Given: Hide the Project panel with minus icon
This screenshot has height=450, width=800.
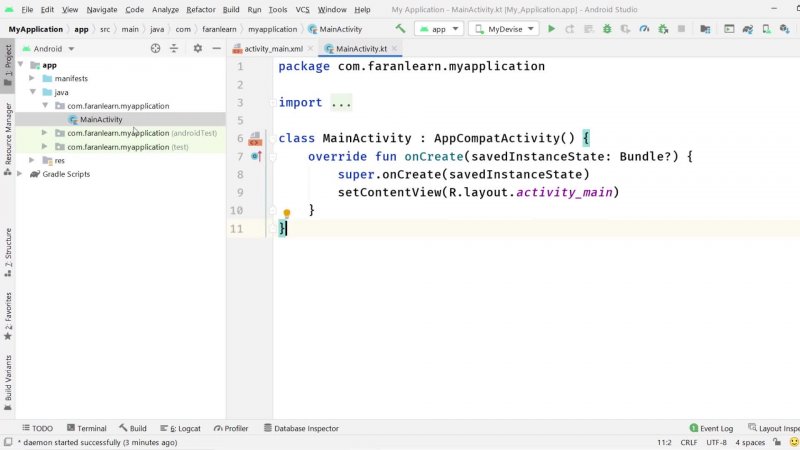Looking at the screenshot, I should (x=216, y=48).
